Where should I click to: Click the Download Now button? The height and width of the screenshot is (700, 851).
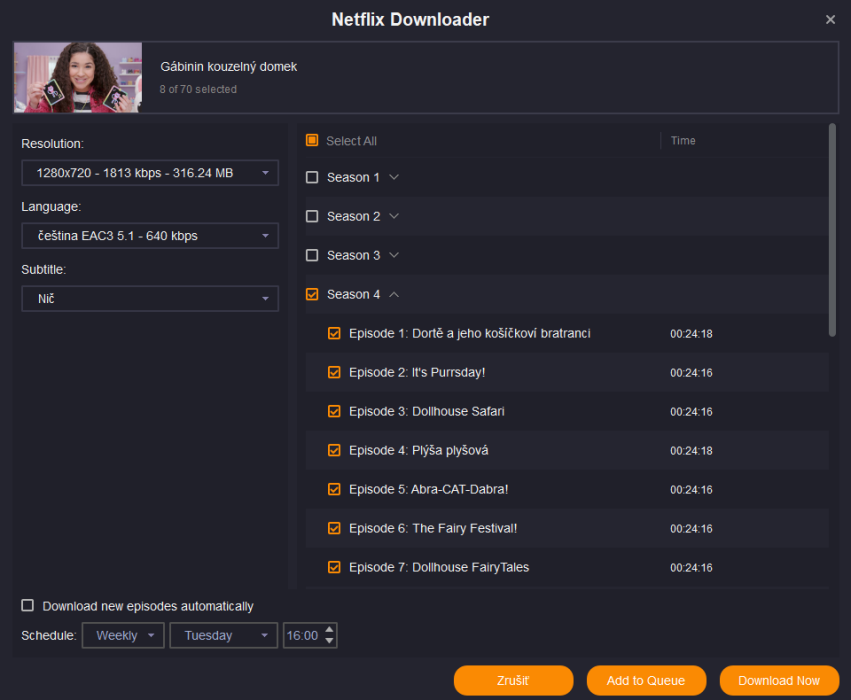click(779, 681)
